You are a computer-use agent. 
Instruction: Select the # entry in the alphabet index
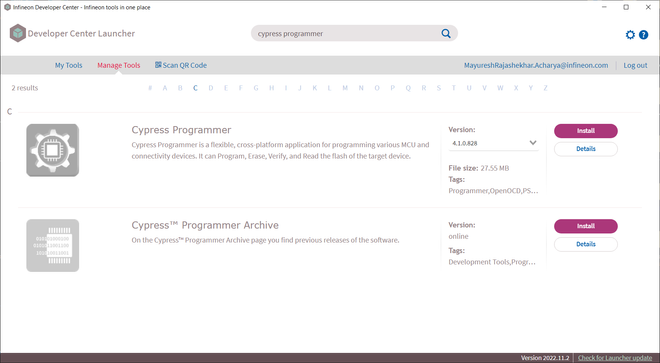click(150, 88)
